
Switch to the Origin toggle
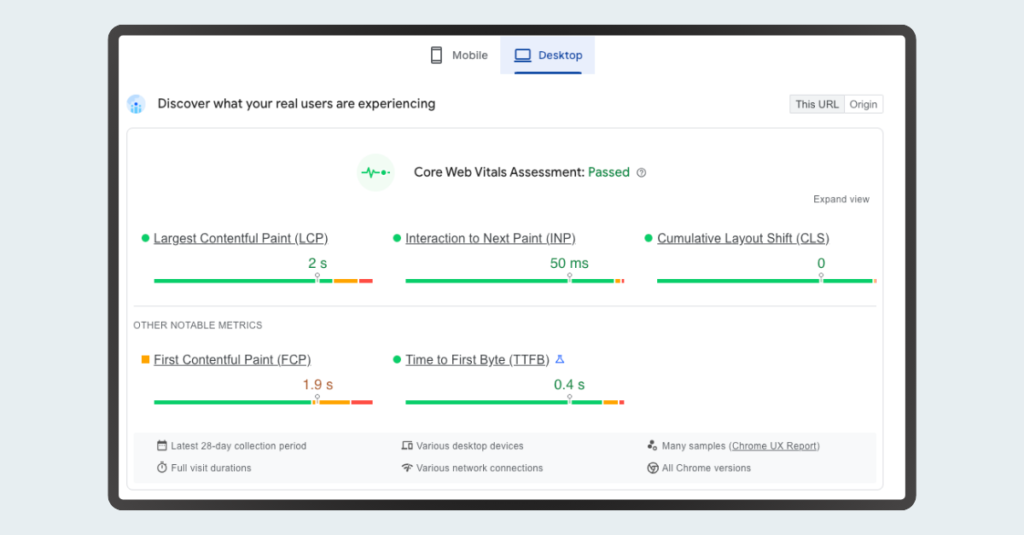click(x=863, y=104)
